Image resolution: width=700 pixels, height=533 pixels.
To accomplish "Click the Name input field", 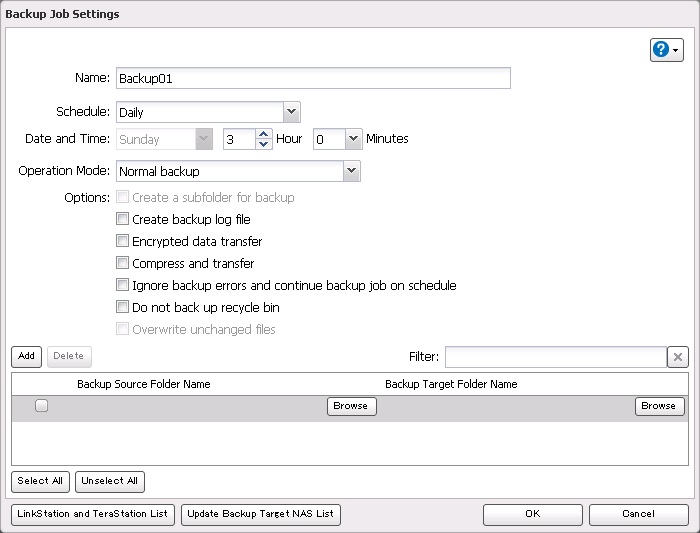I will point(313,78).
